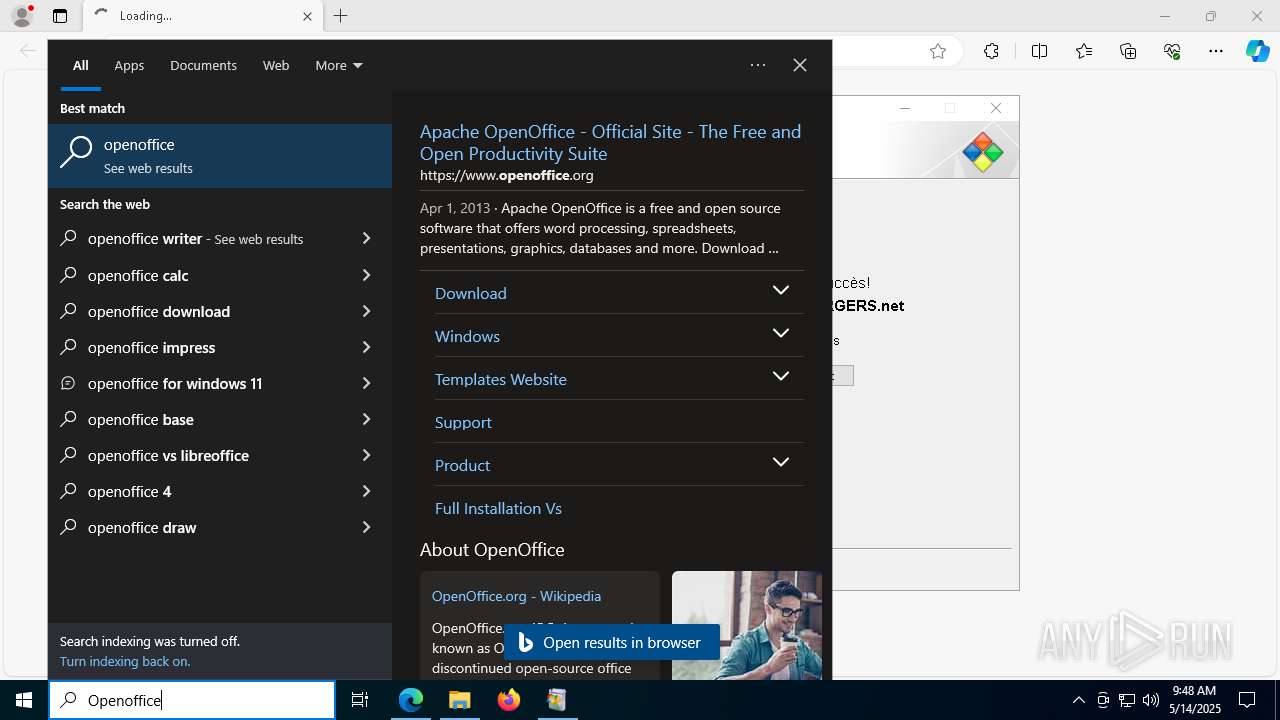The height and width of the screenshot is (720, 1280).
Task: Open Edge Extensions puzzle icon
Action: tap(991, 51)
